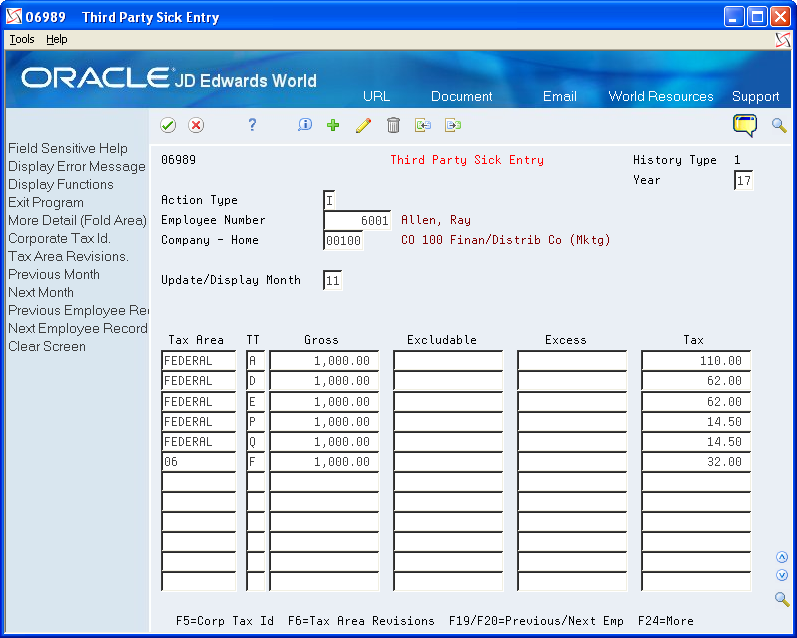
Task: Click the bottom right magnifier icon
Action: 782,599
